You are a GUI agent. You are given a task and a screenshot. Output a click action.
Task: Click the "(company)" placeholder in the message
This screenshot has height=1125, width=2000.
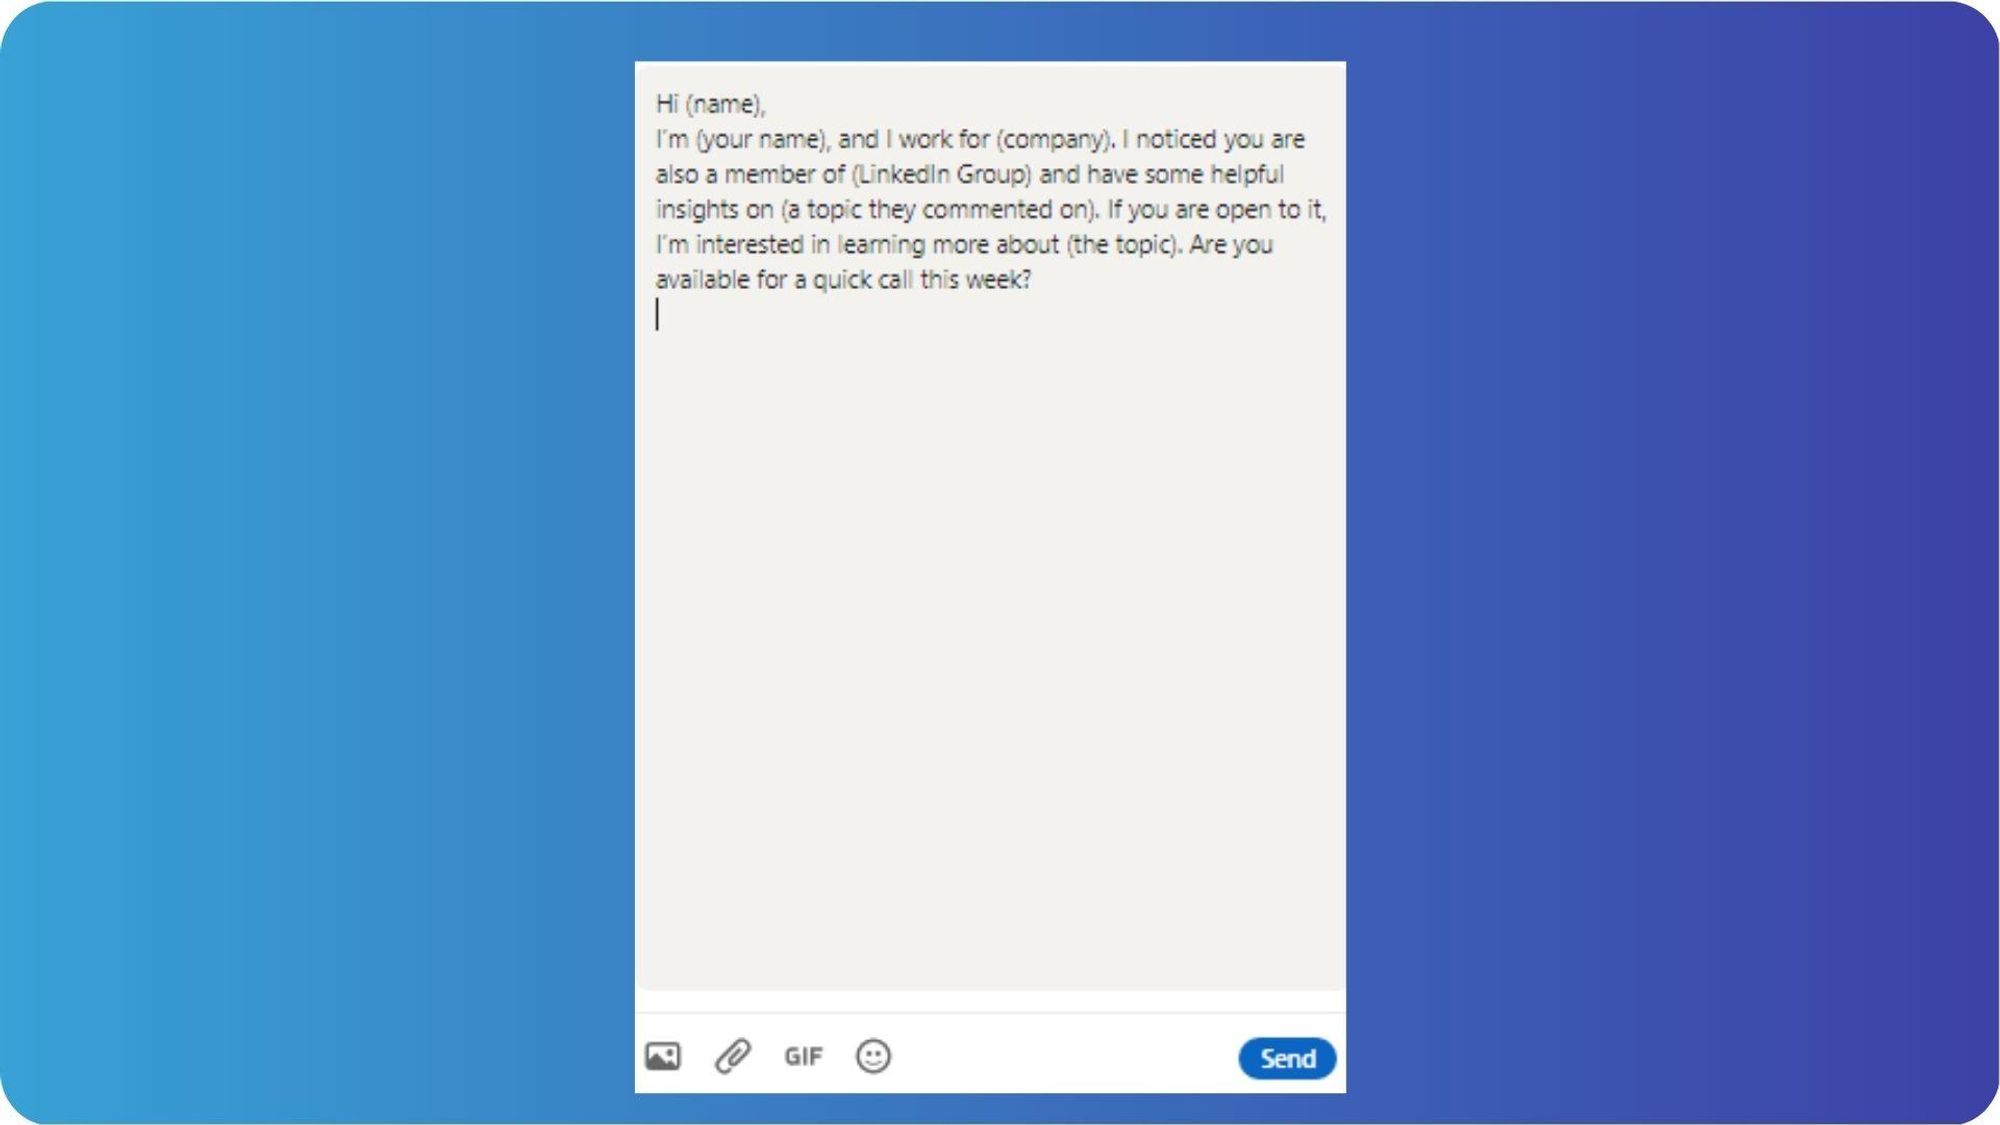tap(1055, 139)
